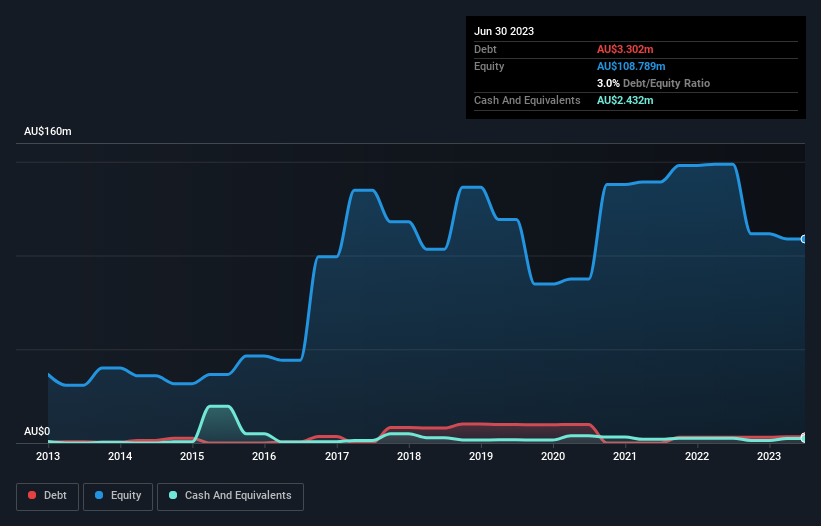The height and width of the screenshot is (526, 821).
Task: Click the 3.0% Debt/Equity Ratio text
Action: pos(653,83)
